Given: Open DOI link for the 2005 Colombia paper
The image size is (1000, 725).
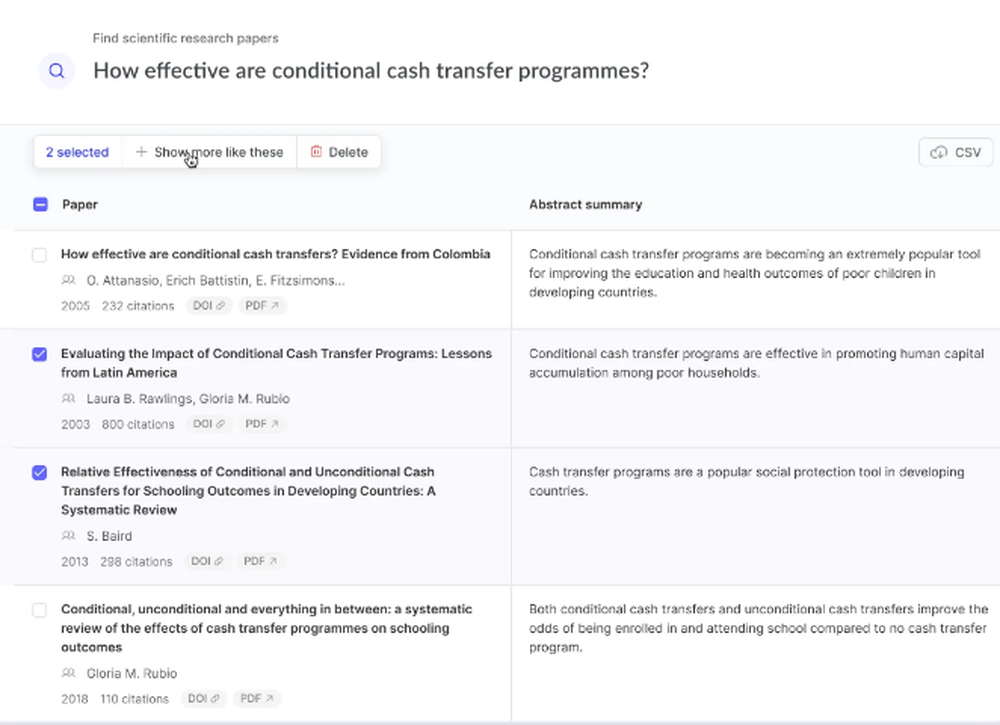Looking at the screenshot, I should 209,306.
